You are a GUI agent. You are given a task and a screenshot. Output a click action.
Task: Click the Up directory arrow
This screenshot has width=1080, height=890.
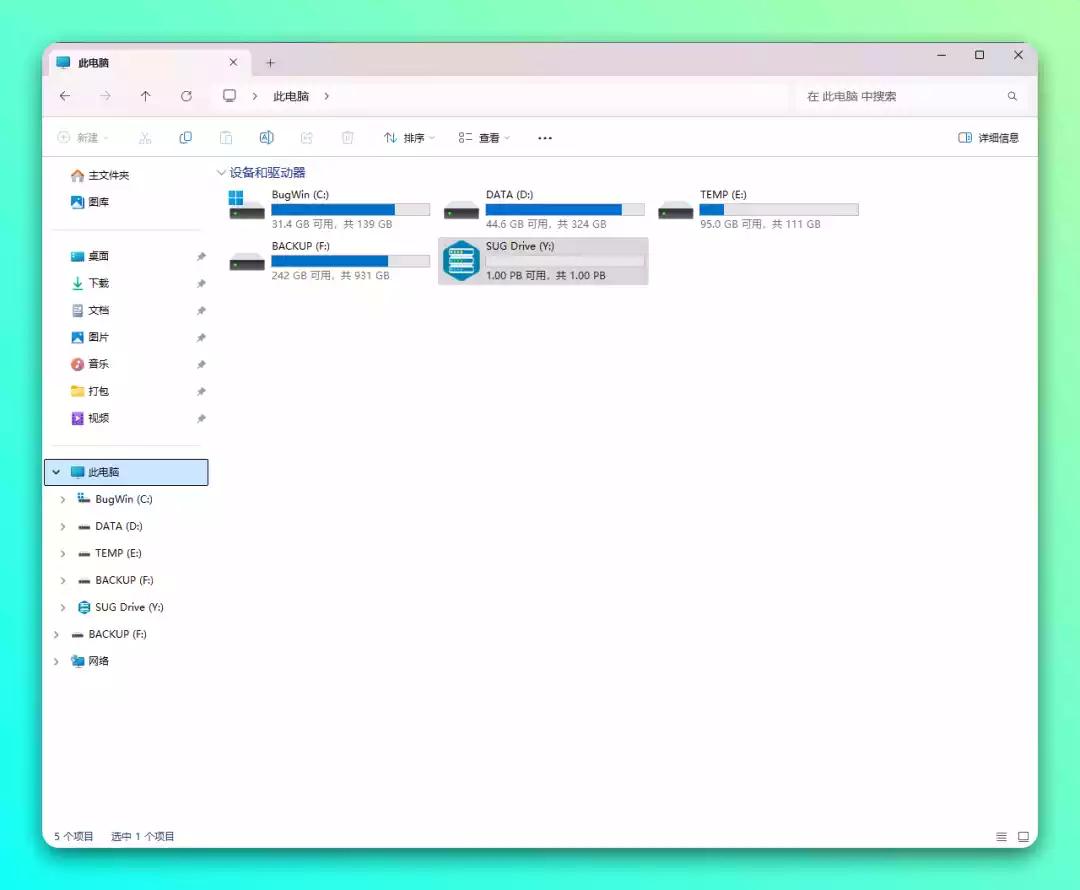pyautogui.click(x=146, y=96)
